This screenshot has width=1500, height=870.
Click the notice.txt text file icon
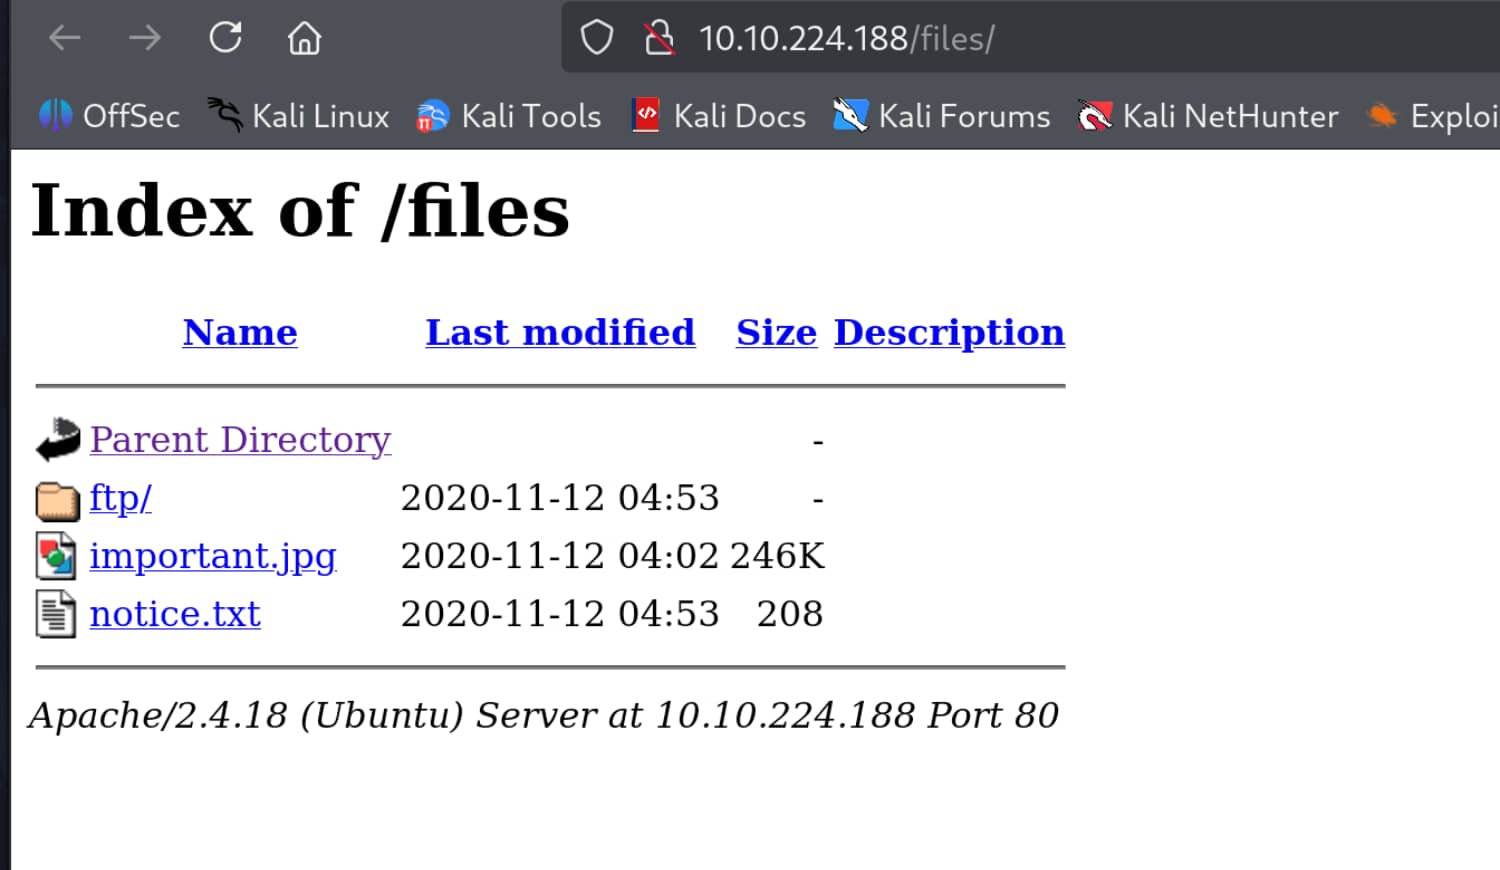click(56, 614)
